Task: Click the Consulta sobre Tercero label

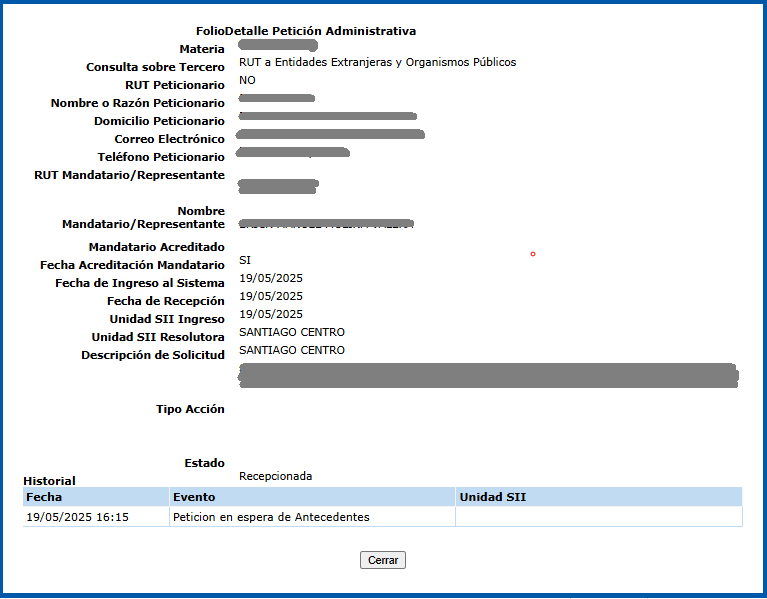Action: [x=156, y=67]
